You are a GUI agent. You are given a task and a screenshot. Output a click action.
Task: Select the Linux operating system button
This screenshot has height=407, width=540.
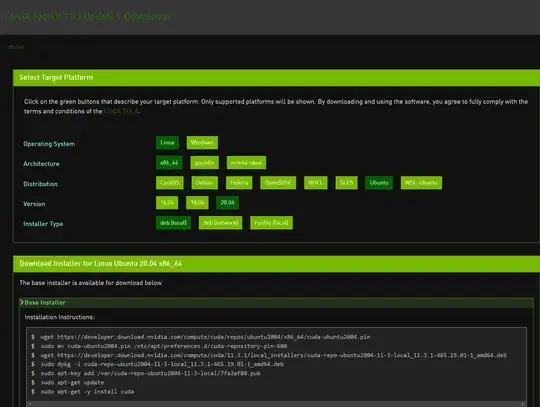click(x=167, y=143)
